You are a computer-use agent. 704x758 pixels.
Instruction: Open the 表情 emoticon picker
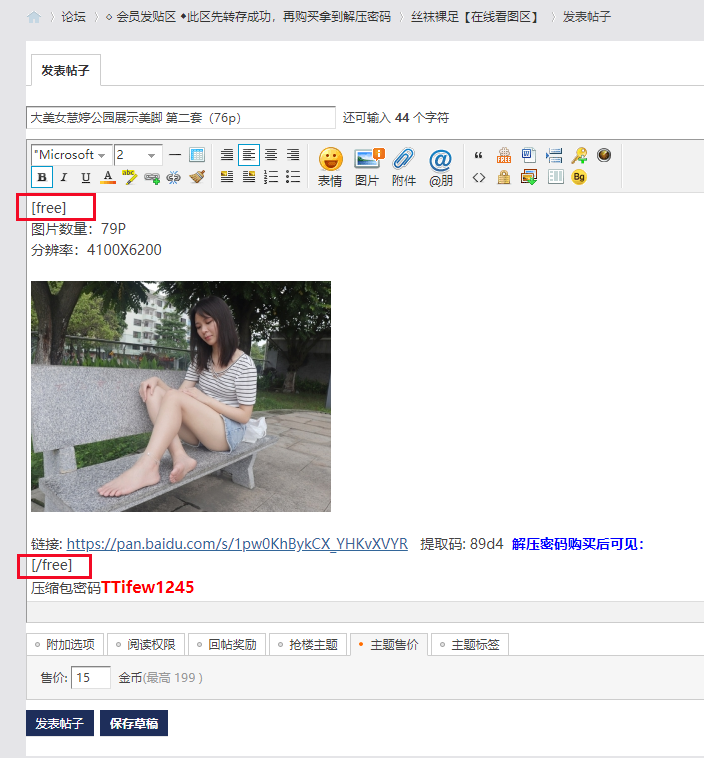click(x=330, y=166)
